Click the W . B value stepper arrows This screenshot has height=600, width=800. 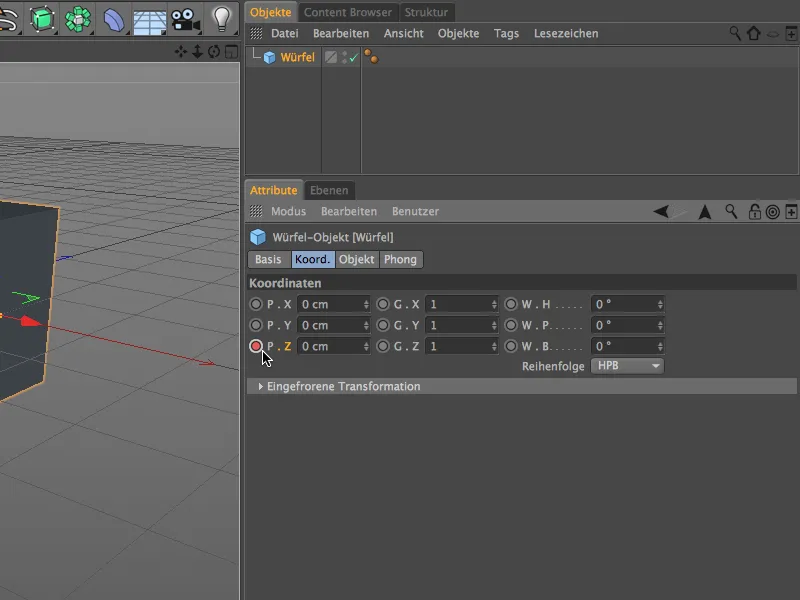pyautogui.click(x=660, y=346)
